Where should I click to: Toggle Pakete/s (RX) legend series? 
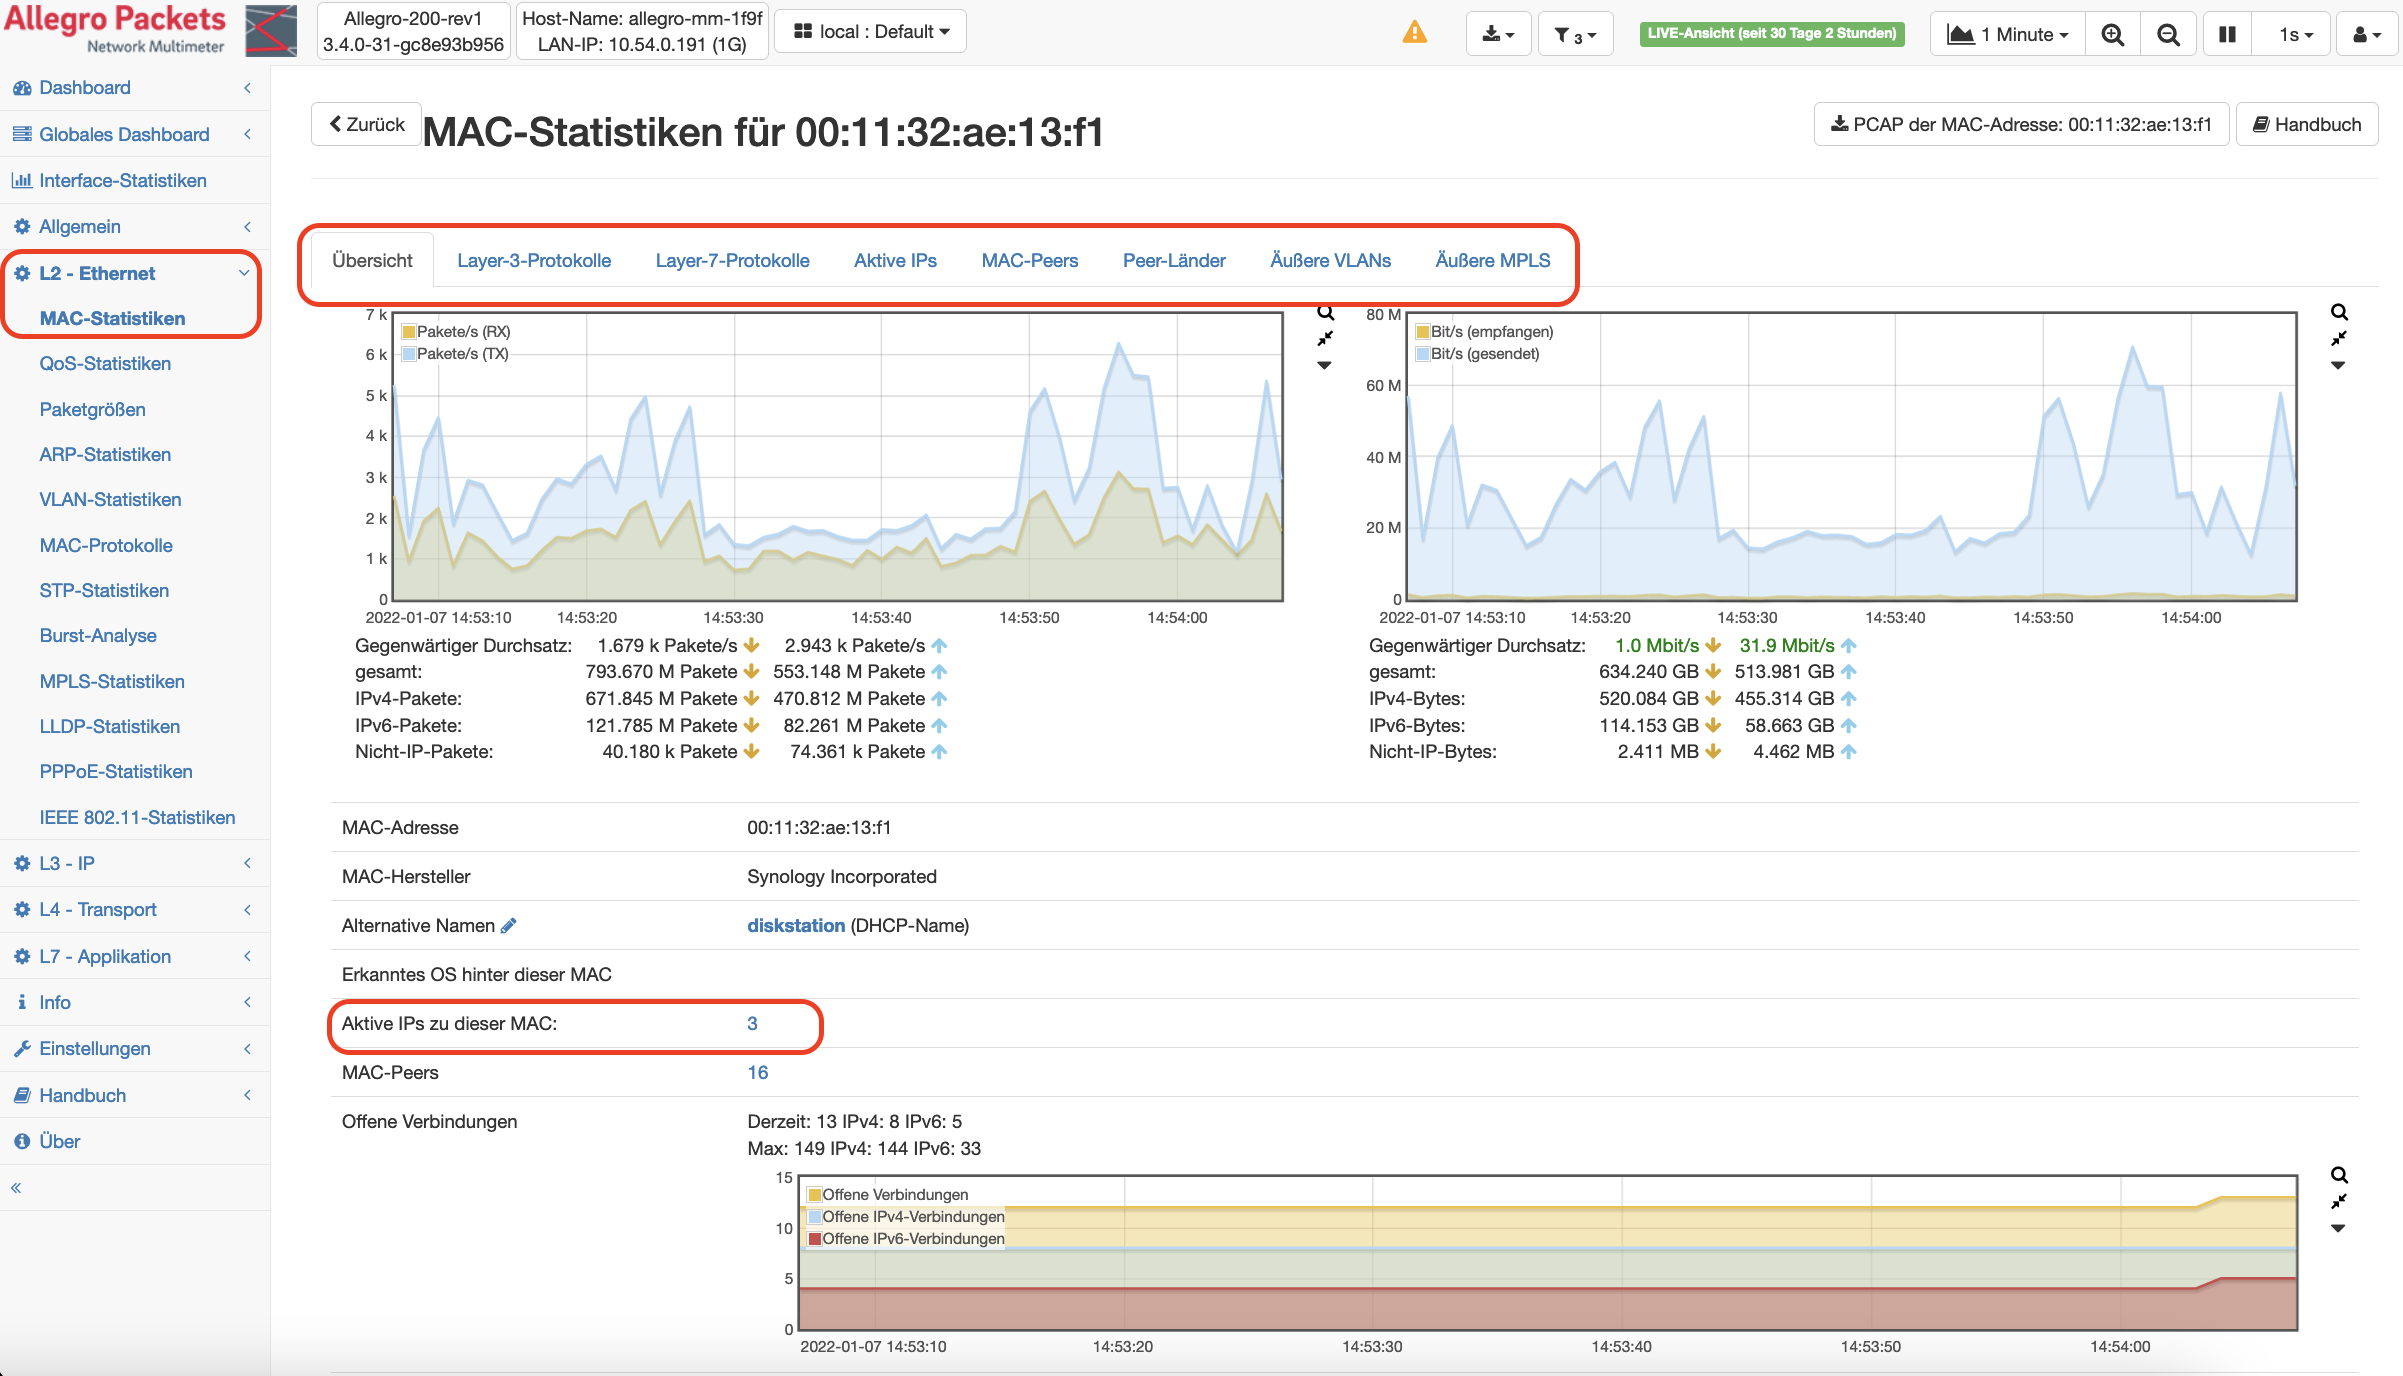(x=456, y=332)
